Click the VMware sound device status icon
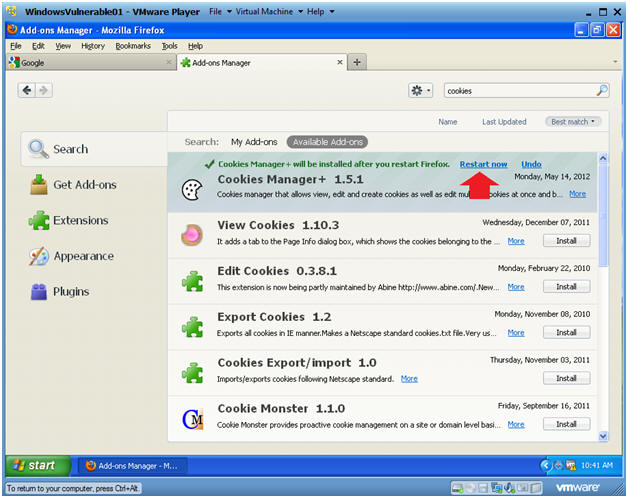Viewport: 628px width, 498px height. coord(509,488)
